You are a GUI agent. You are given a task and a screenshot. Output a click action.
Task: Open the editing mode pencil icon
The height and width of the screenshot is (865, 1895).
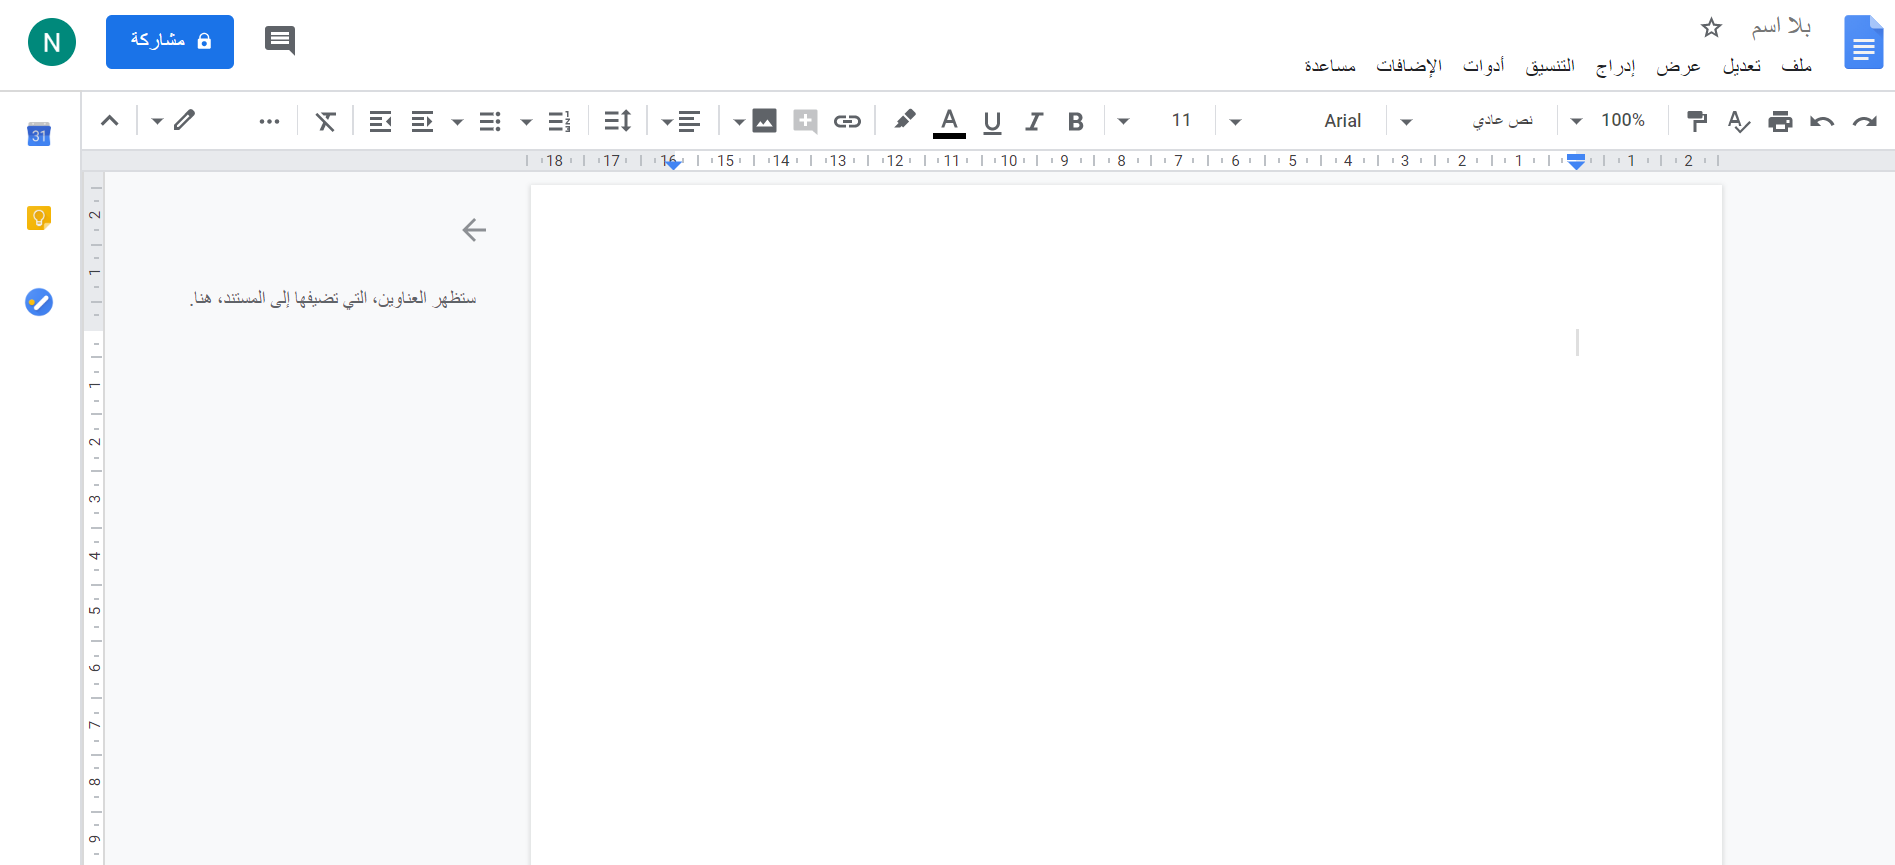click(x=184, y=120)
